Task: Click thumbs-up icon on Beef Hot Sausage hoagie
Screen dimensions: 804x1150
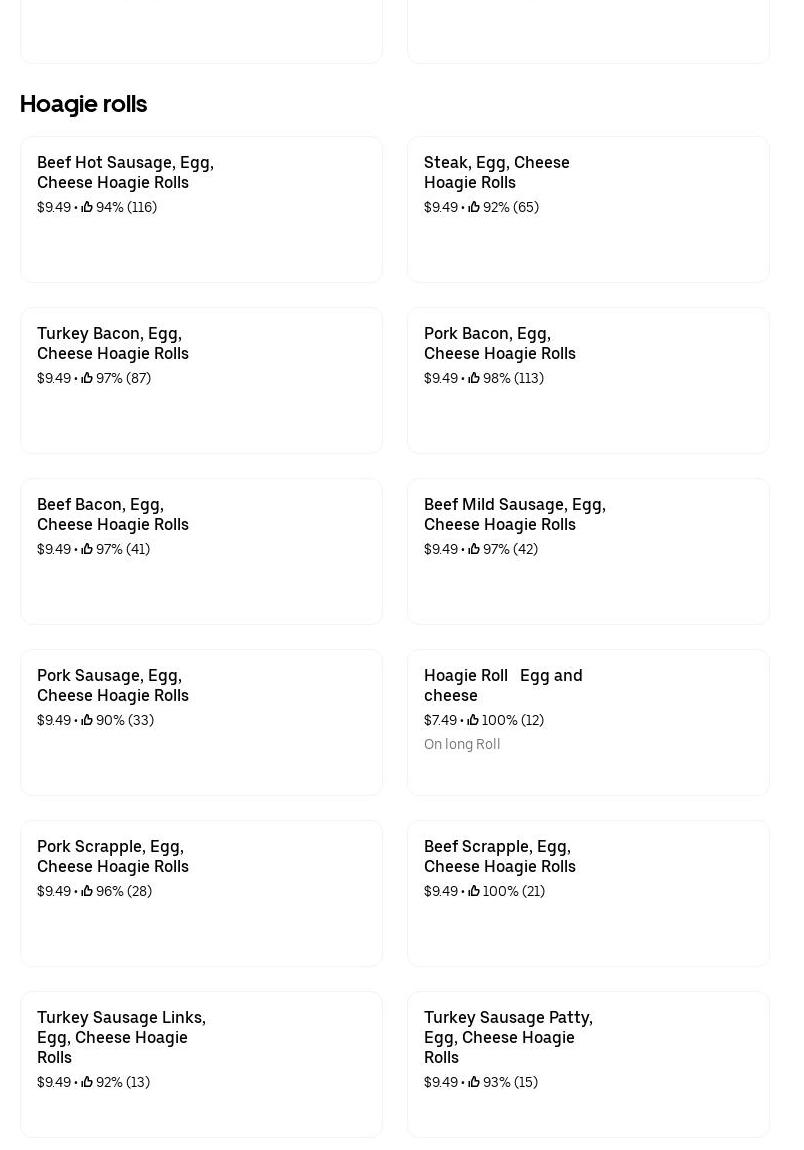Action: (x=87, y=207)
